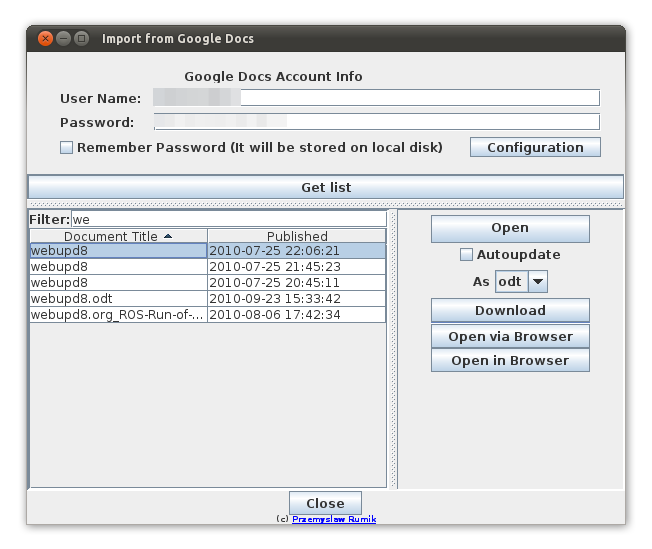Select webupd8 row published 20:45:11

click(x=208, y=283)
